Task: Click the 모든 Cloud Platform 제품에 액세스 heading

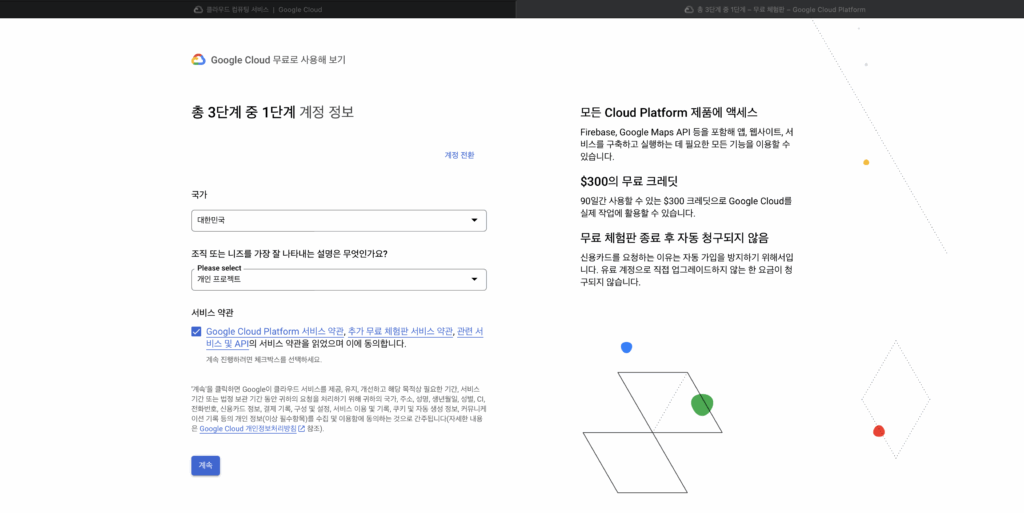Action: tap(669, 112)
